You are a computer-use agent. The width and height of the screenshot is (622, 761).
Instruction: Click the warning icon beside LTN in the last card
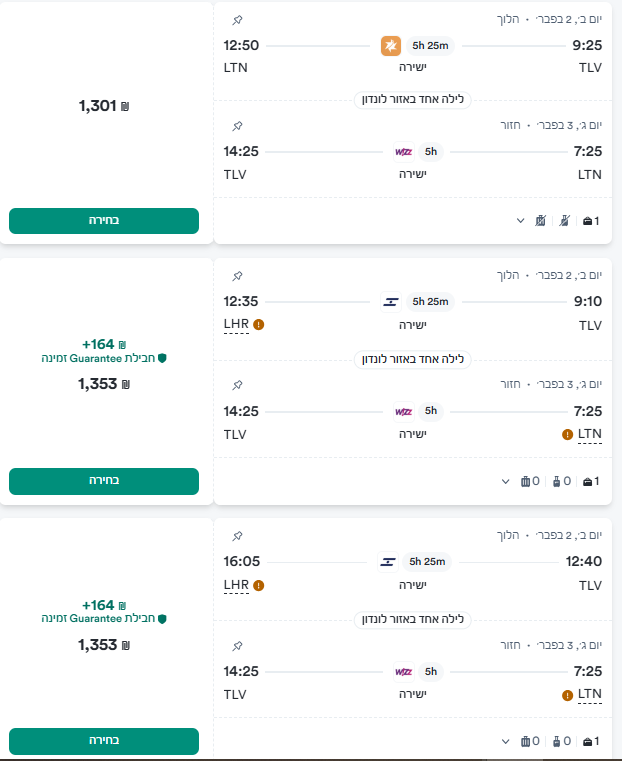coord(568,694)
